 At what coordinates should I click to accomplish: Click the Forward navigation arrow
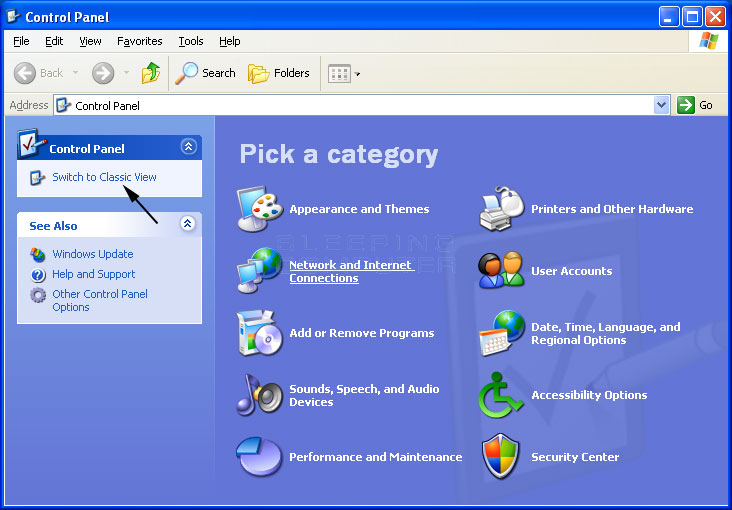click(103, 73)
